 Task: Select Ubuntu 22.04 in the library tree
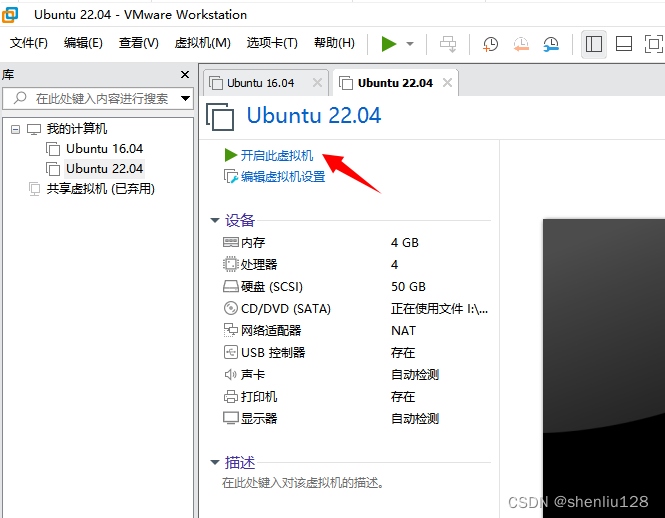(x=104, y=169)
